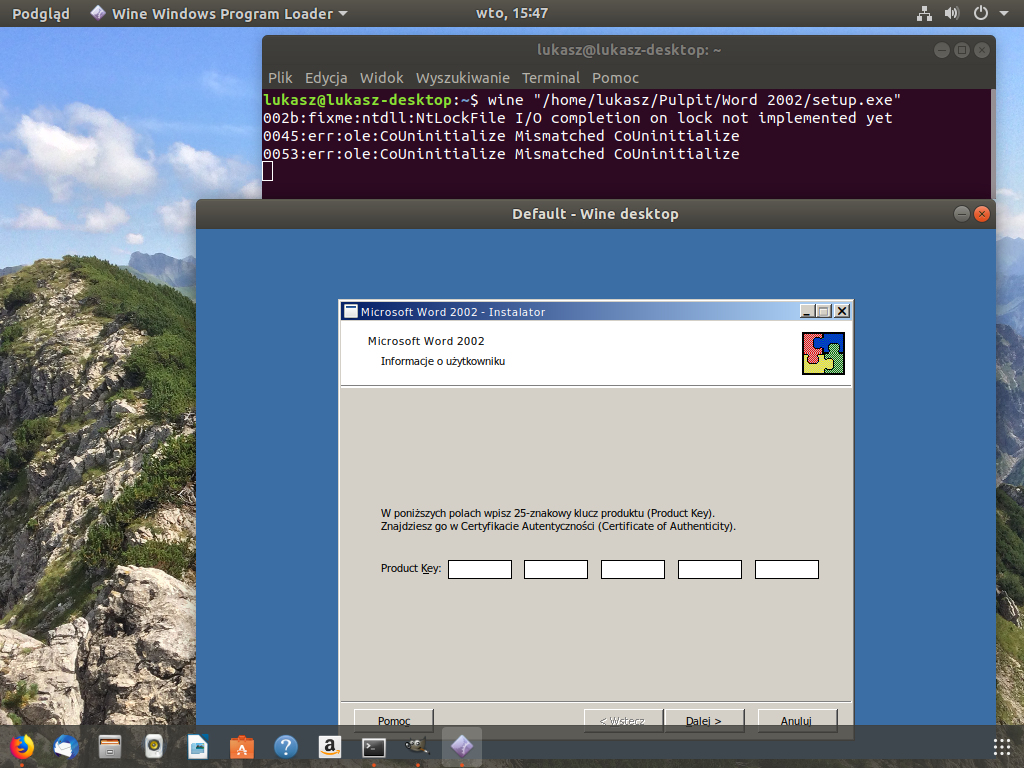Open the Help icon in the dock
The image size is (1024, 768).
[285, 746]
